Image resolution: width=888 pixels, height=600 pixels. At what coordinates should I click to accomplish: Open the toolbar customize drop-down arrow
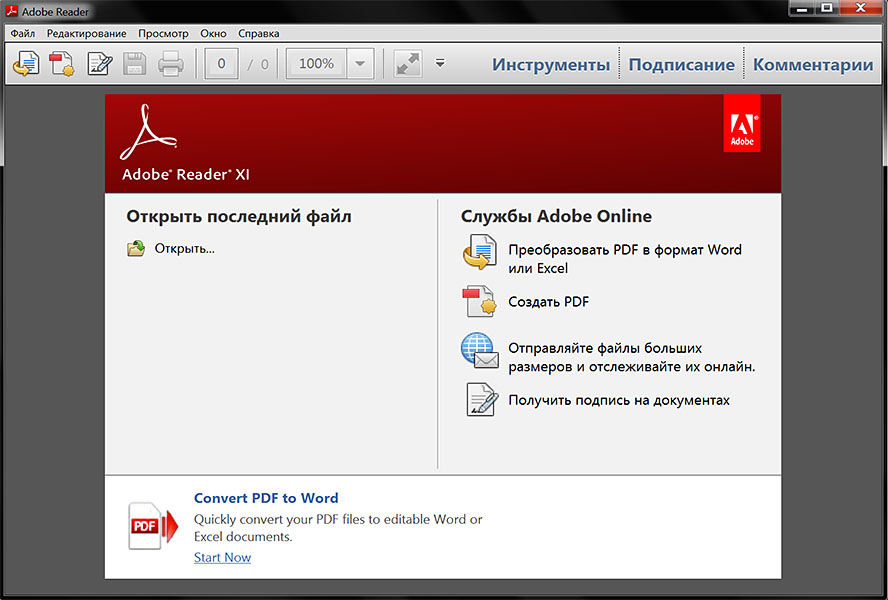[440, 63]
